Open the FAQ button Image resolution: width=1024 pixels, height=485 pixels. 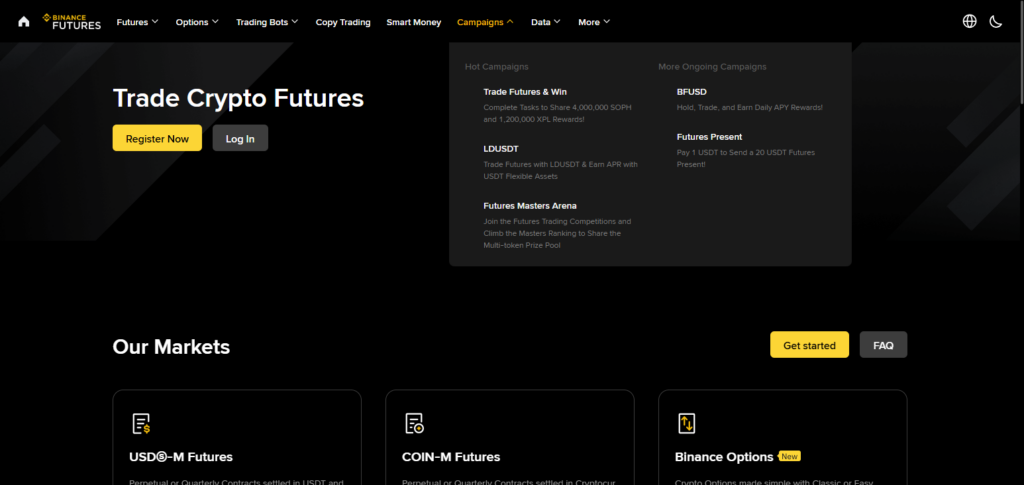point(883,345)
